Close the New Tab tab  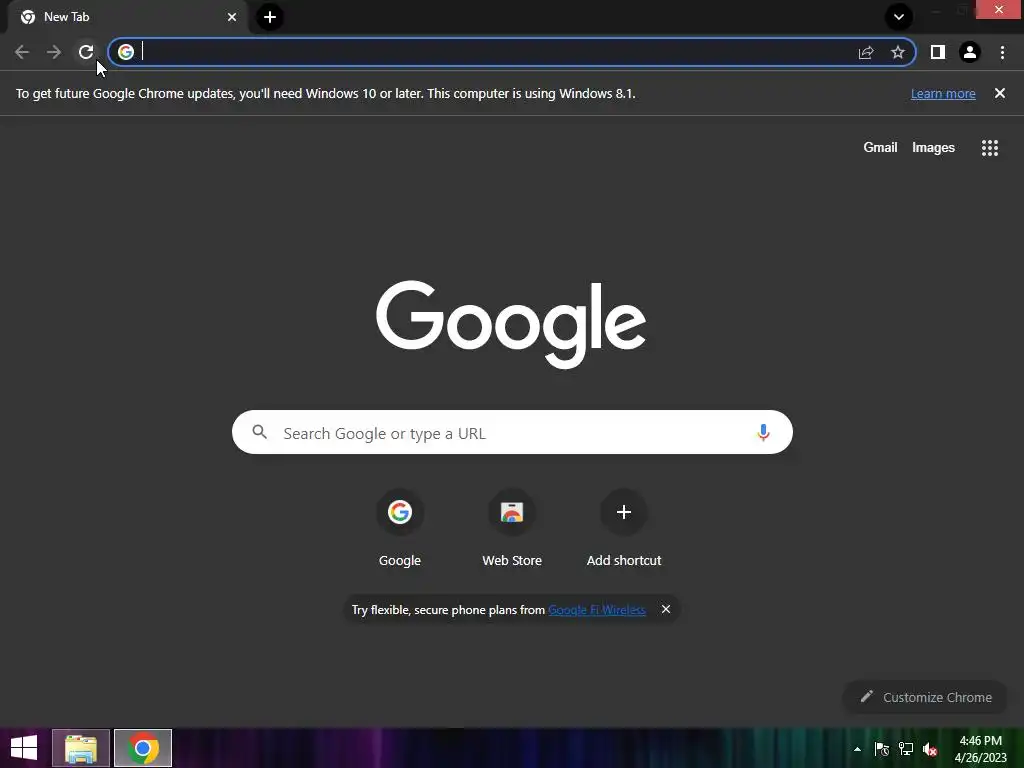pyautogui.click(x=232, y=17)
